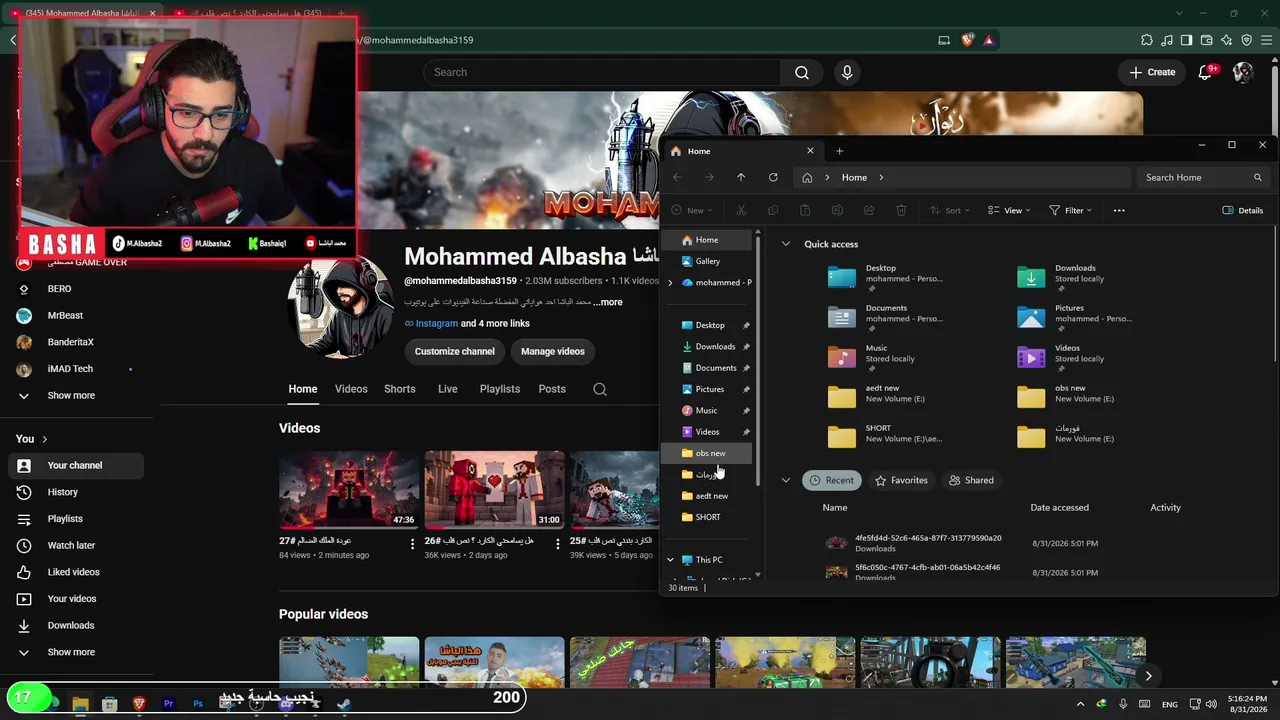Expand the mohammed OneDrive tree node
Image resolution: width=1280 pixels, height=720 pixels.
pos(670,283)
